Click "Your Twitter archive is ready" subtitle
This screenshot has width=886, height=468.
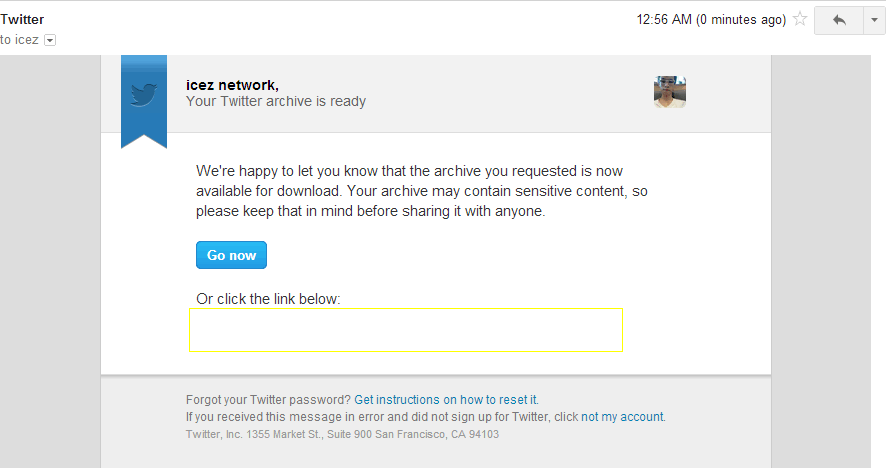276,101
